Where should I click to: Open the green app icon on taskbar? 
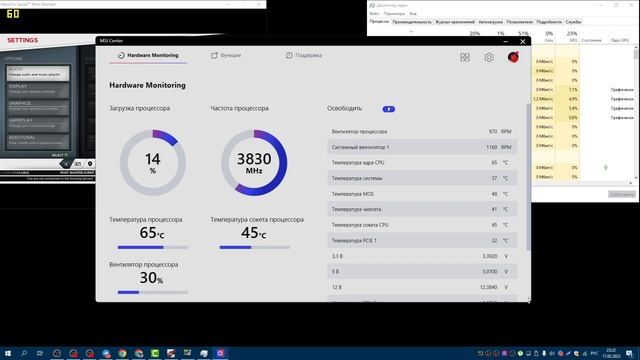[155, 353]
